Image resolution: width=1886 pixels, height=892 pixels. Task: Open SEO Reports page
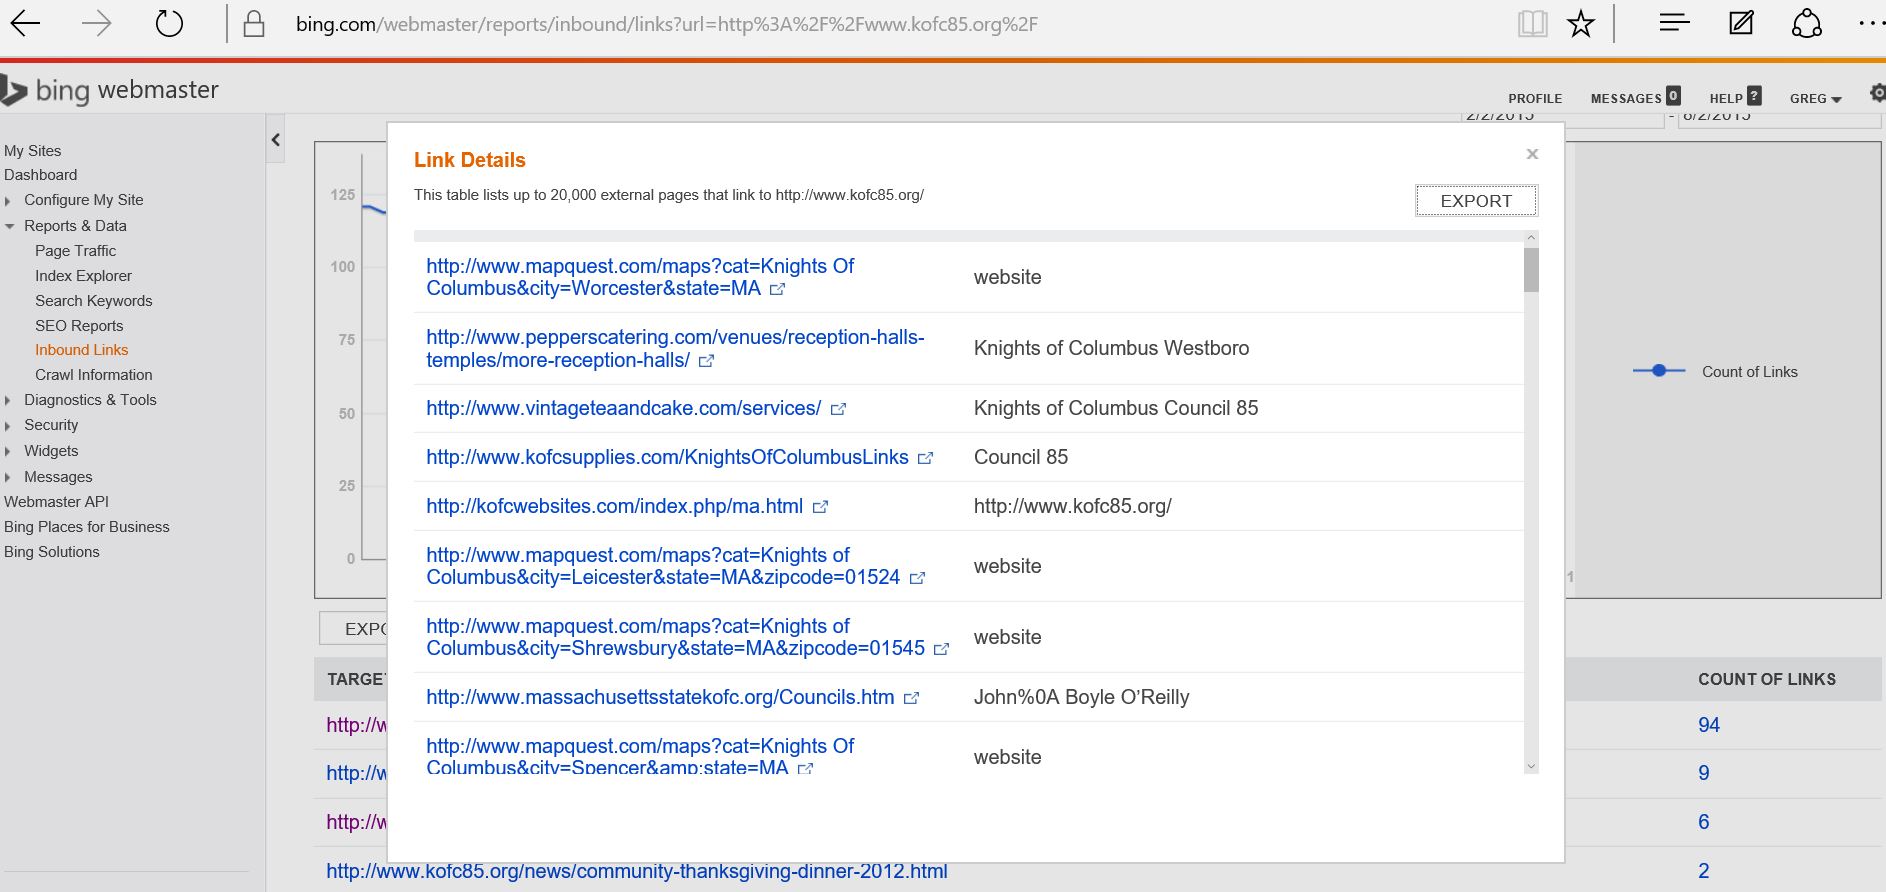(x=79, y=326)
